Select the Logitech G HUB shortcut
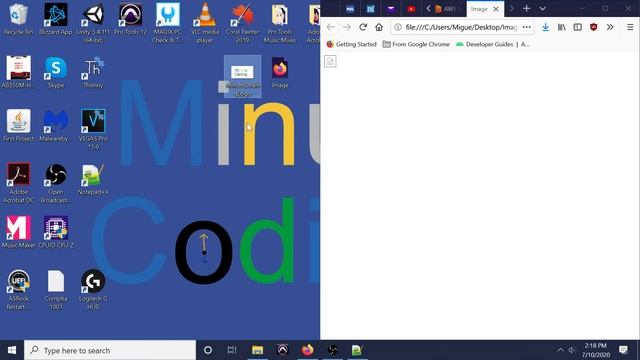Image resolution: width=640 pixels, height=360 pixels. 93,290
